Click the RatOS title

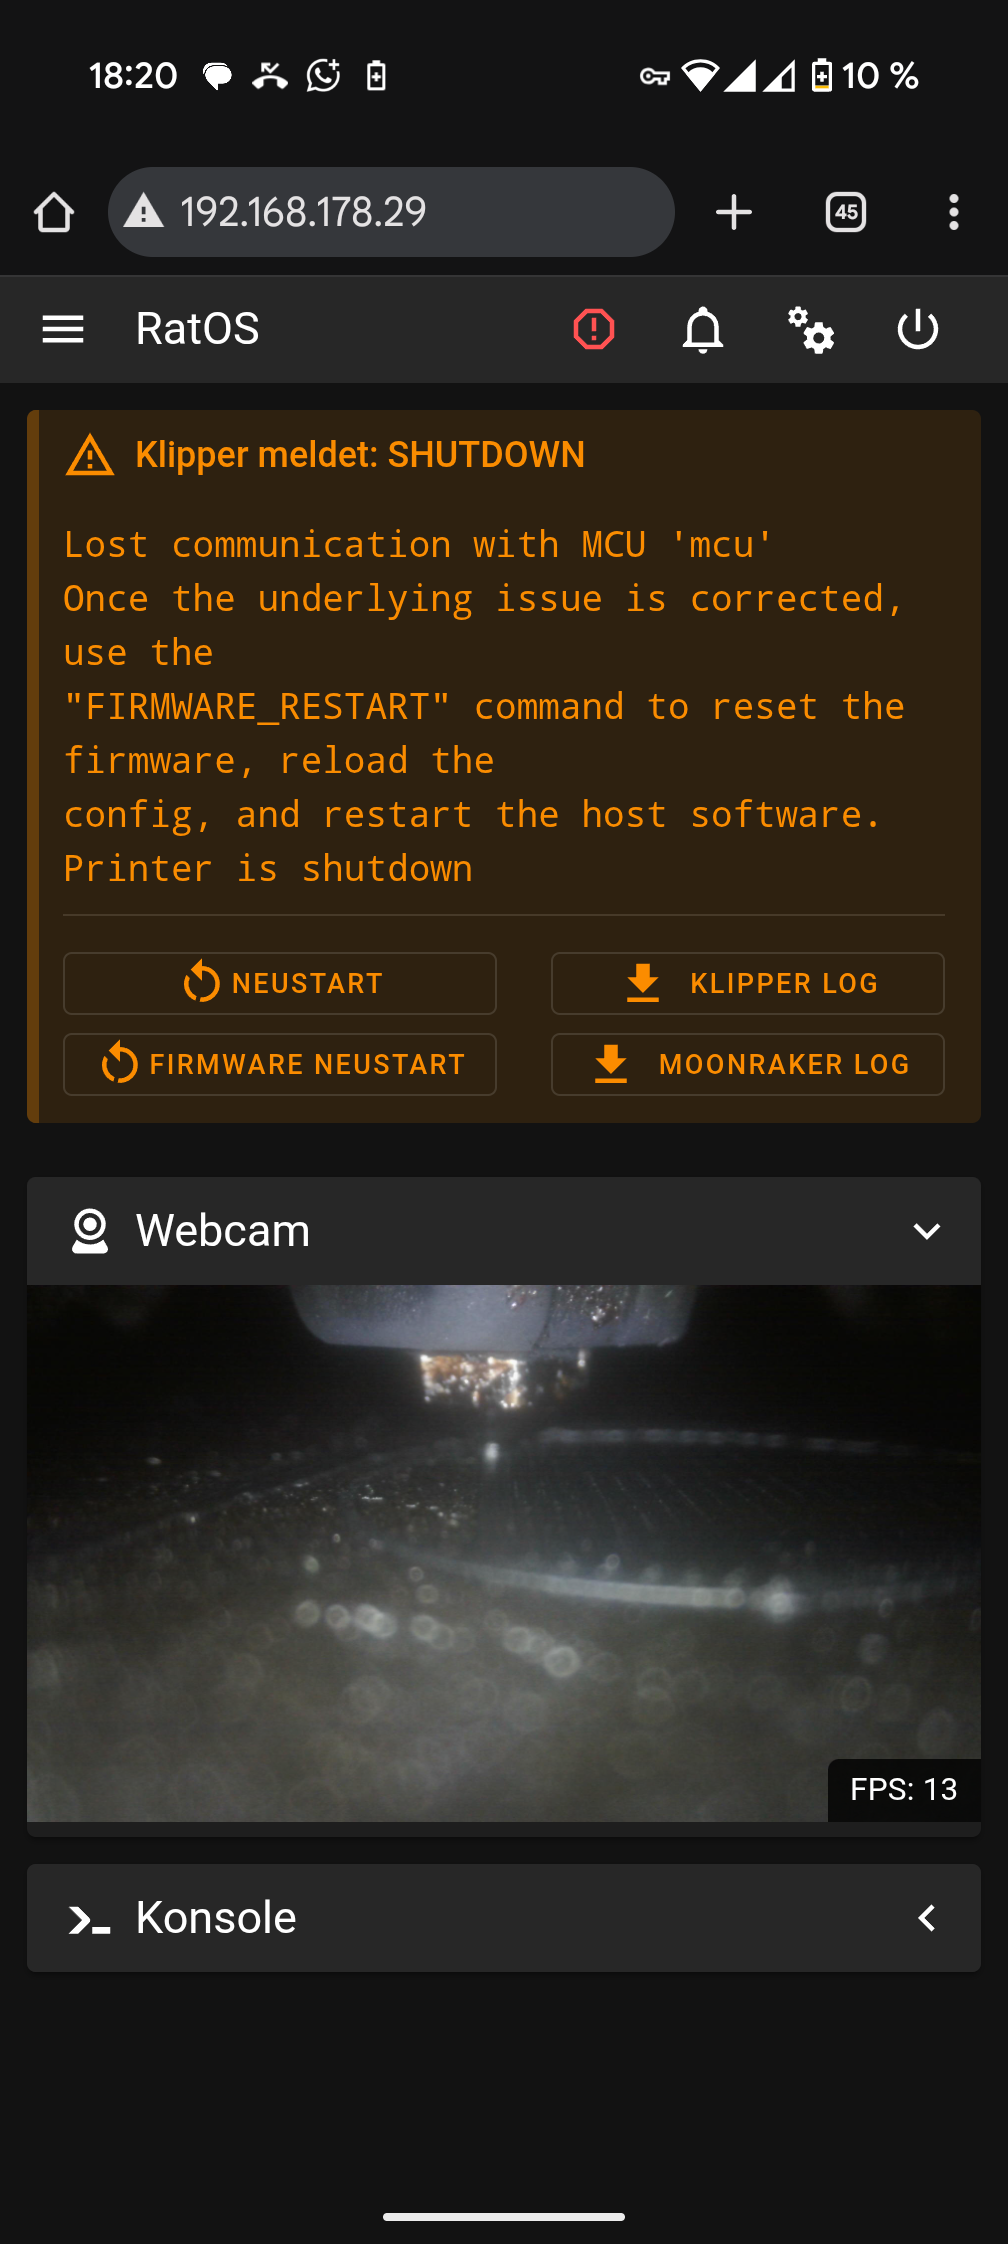[x=198, y=329]
